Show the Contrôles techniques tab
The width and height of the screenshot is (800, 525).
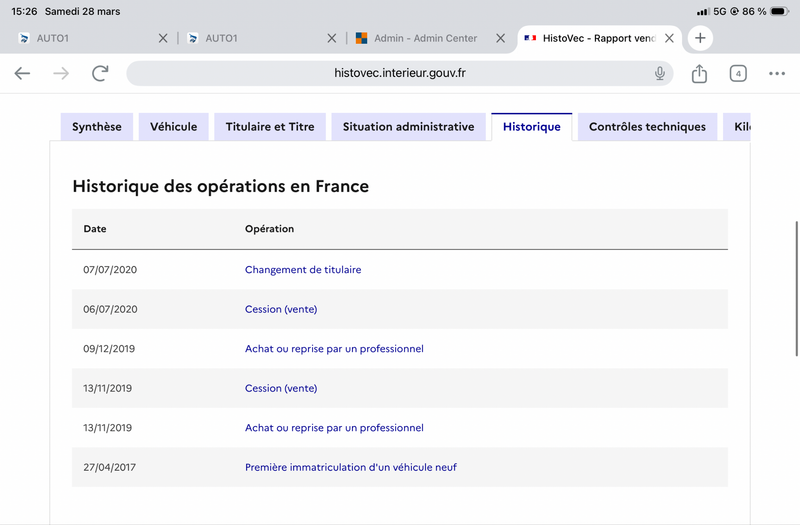pos(647,127)
